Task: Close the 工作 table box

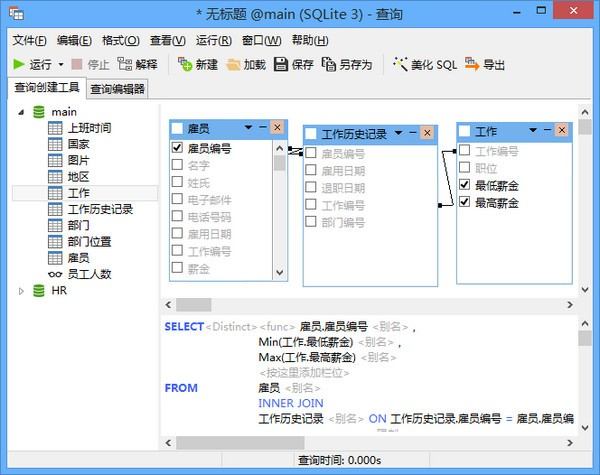Action: (562, 130)
